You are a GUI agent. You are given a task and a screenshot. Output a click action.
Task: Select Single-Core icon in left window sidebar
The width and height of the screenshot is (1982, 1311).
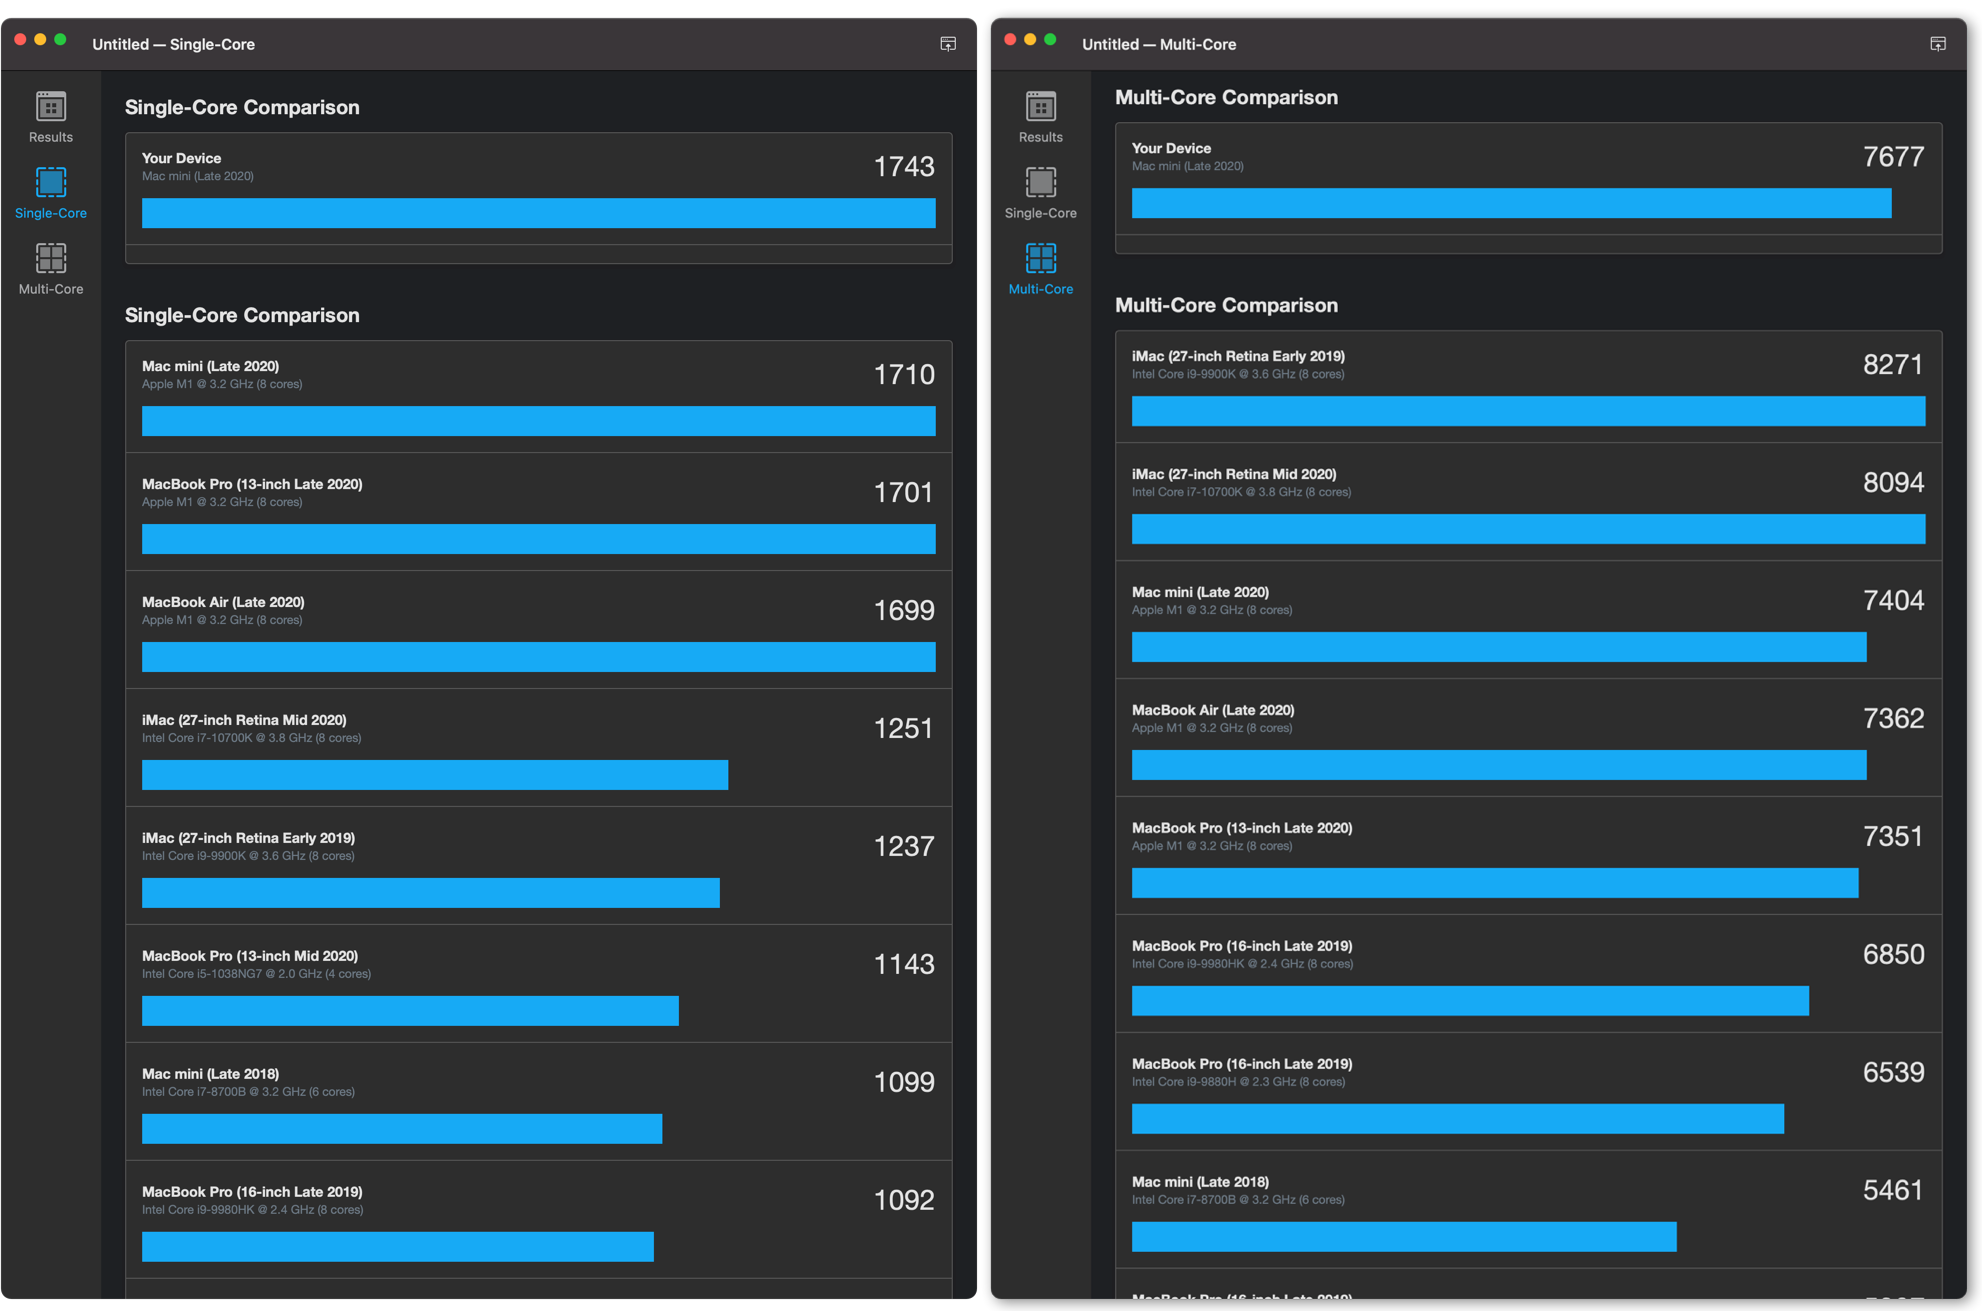pyautogui.click(x=50, y=183)
